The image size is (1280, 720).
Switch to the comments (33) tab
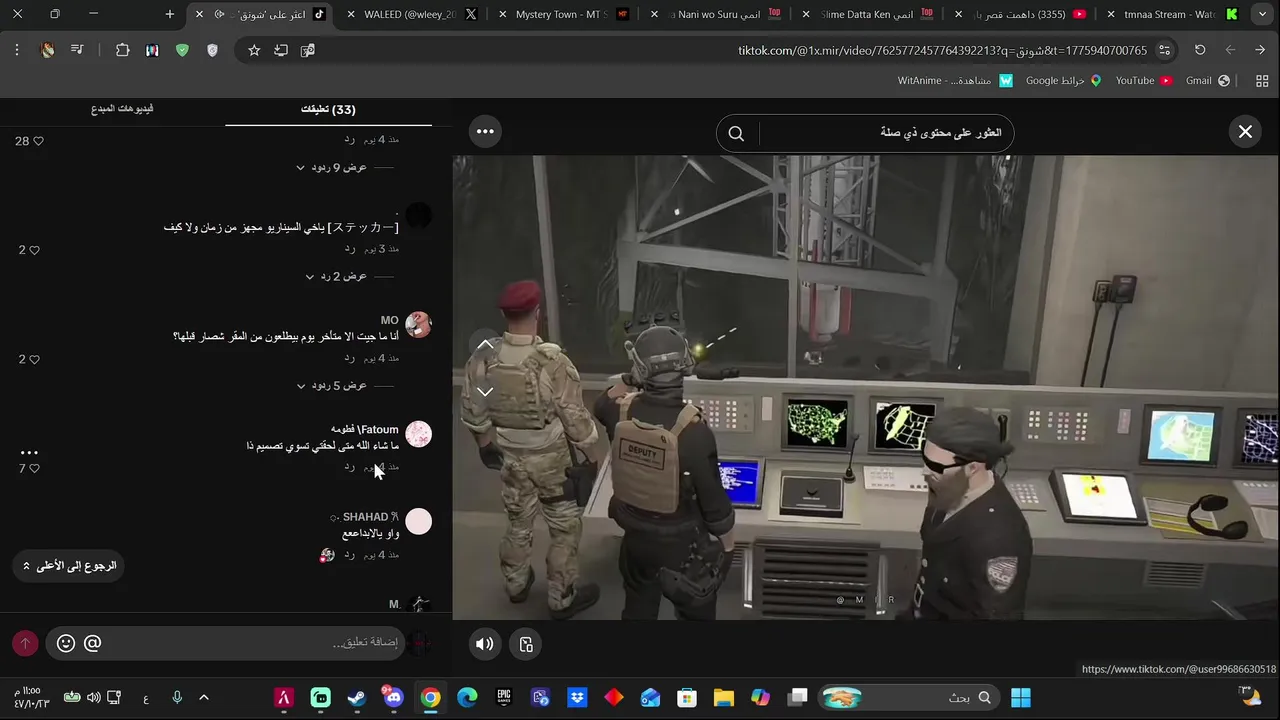coord(328,109)
